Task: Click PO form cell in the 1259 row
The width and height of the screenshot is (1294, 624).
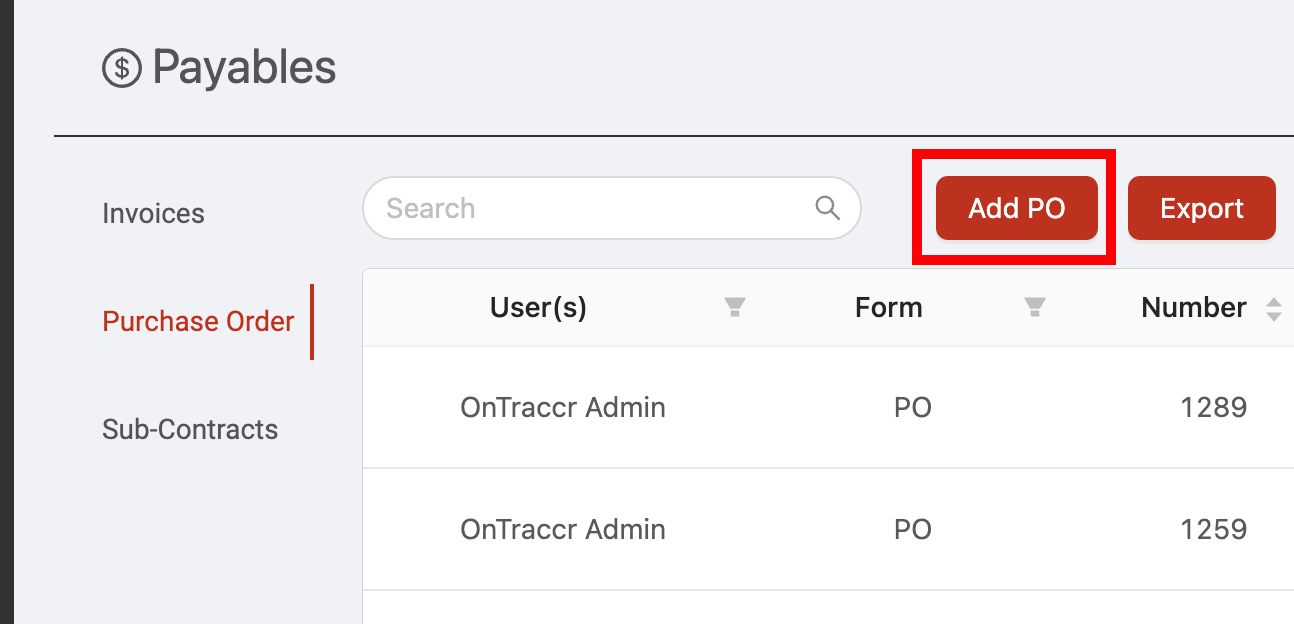Action: (x=913, y=528)
